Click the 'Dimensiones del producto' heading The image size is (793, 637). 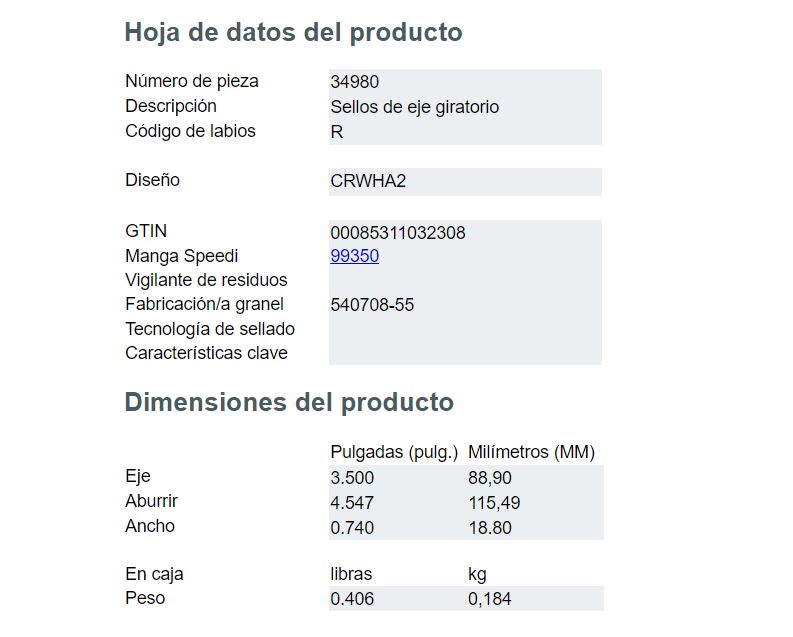click(289, 402)
